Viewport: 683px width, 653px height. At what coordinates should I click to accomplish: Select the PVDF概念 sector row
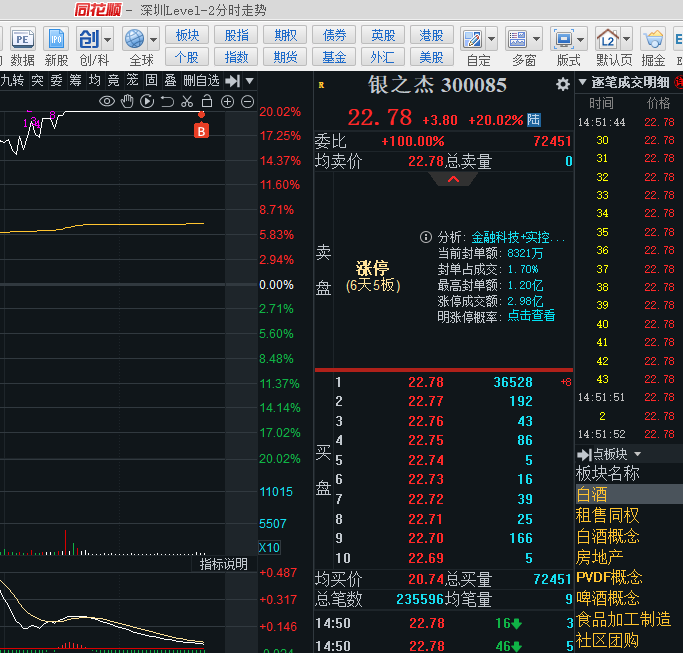[x=629, y=578]
